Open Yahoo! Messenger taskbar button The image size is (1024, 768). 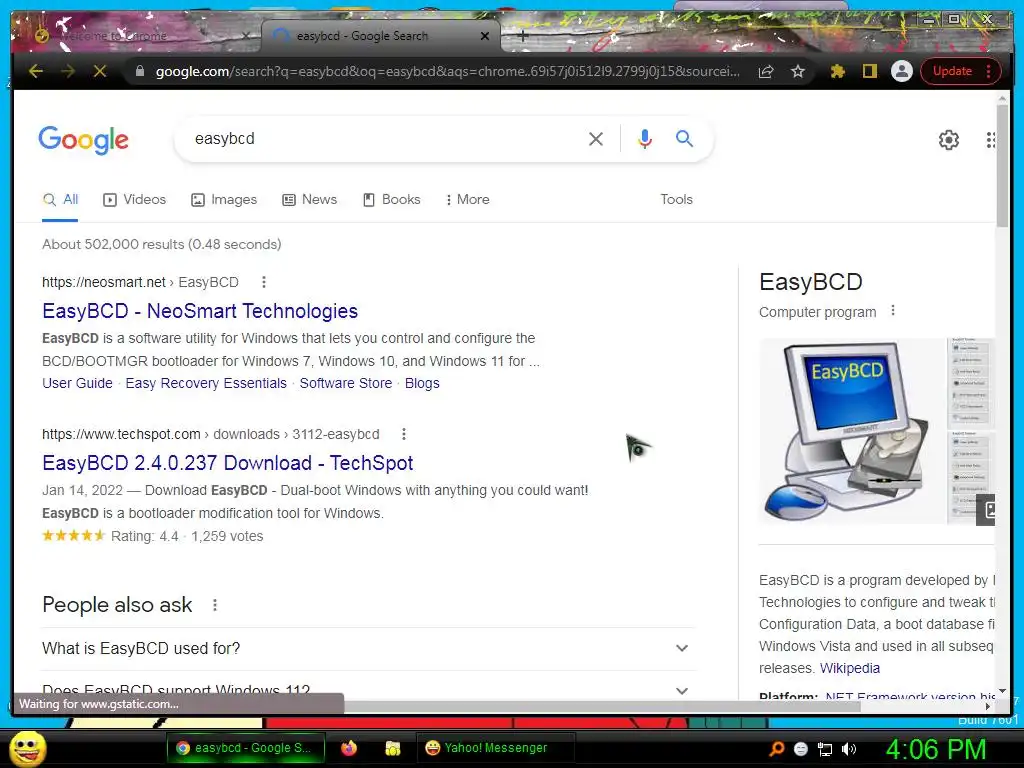[494, 748]
